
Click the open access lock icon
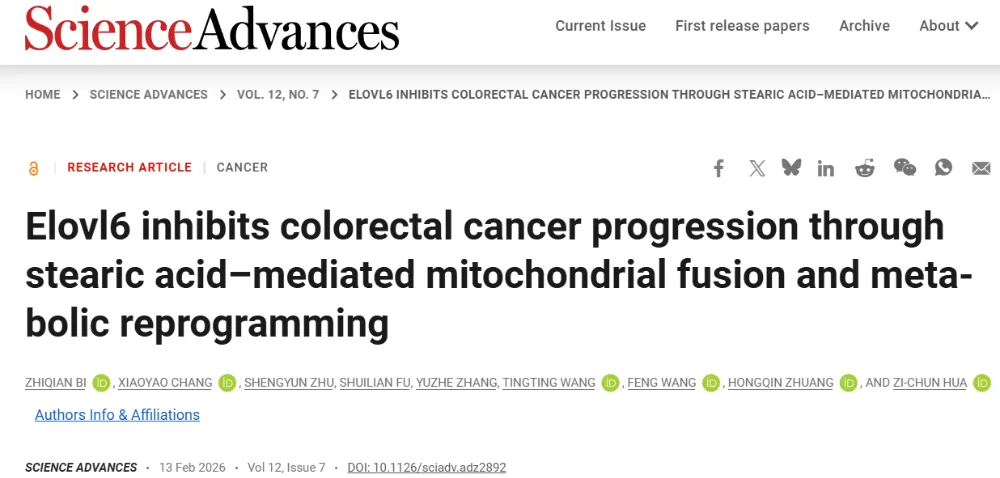pos(33,168)
